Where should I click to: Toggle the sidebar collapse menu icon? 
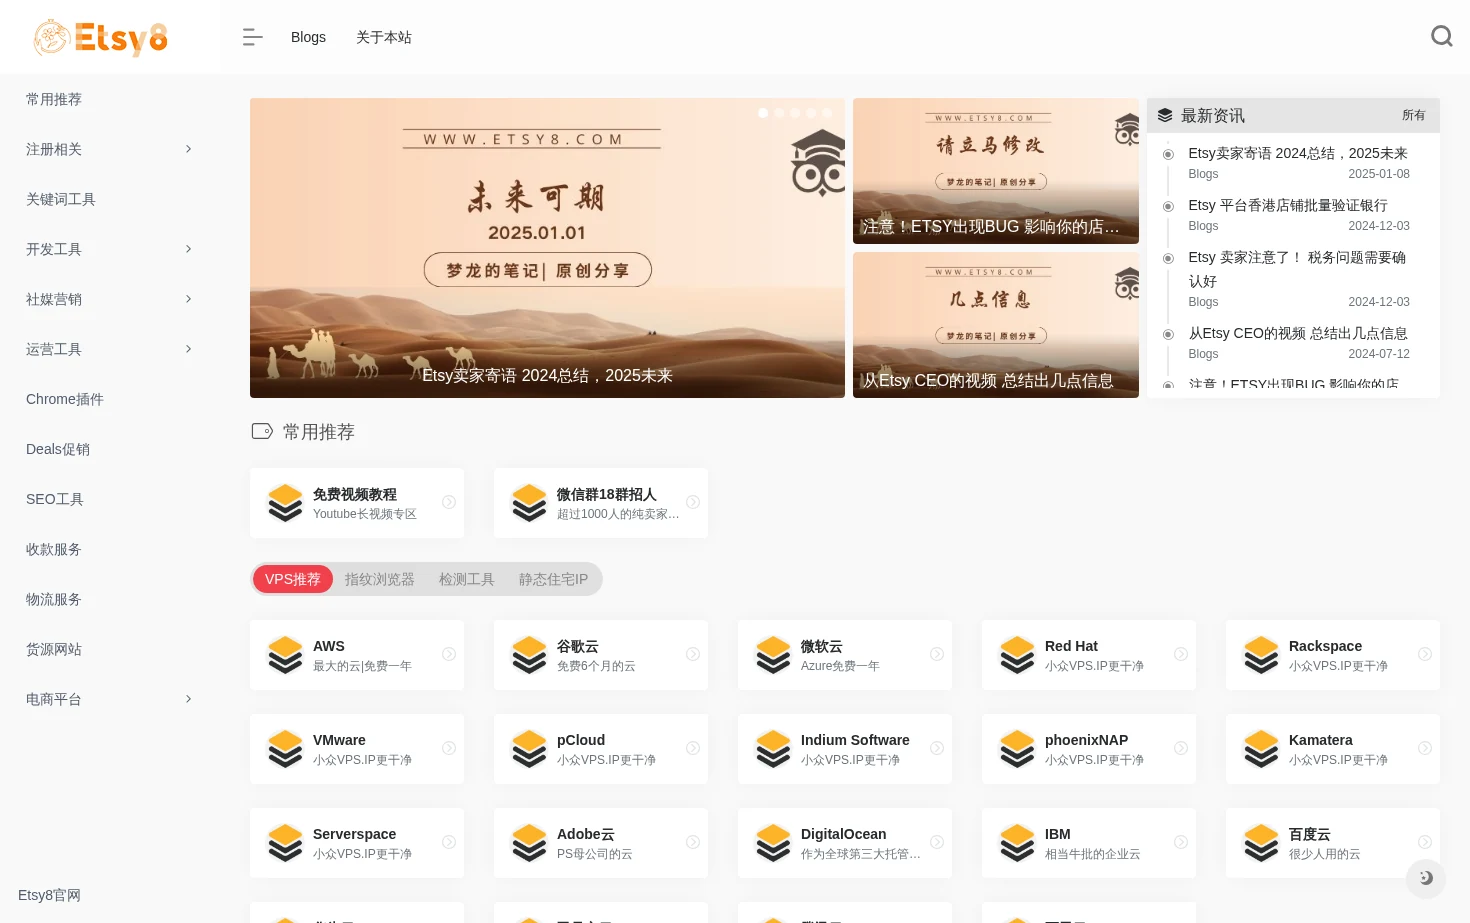[252, 37]
